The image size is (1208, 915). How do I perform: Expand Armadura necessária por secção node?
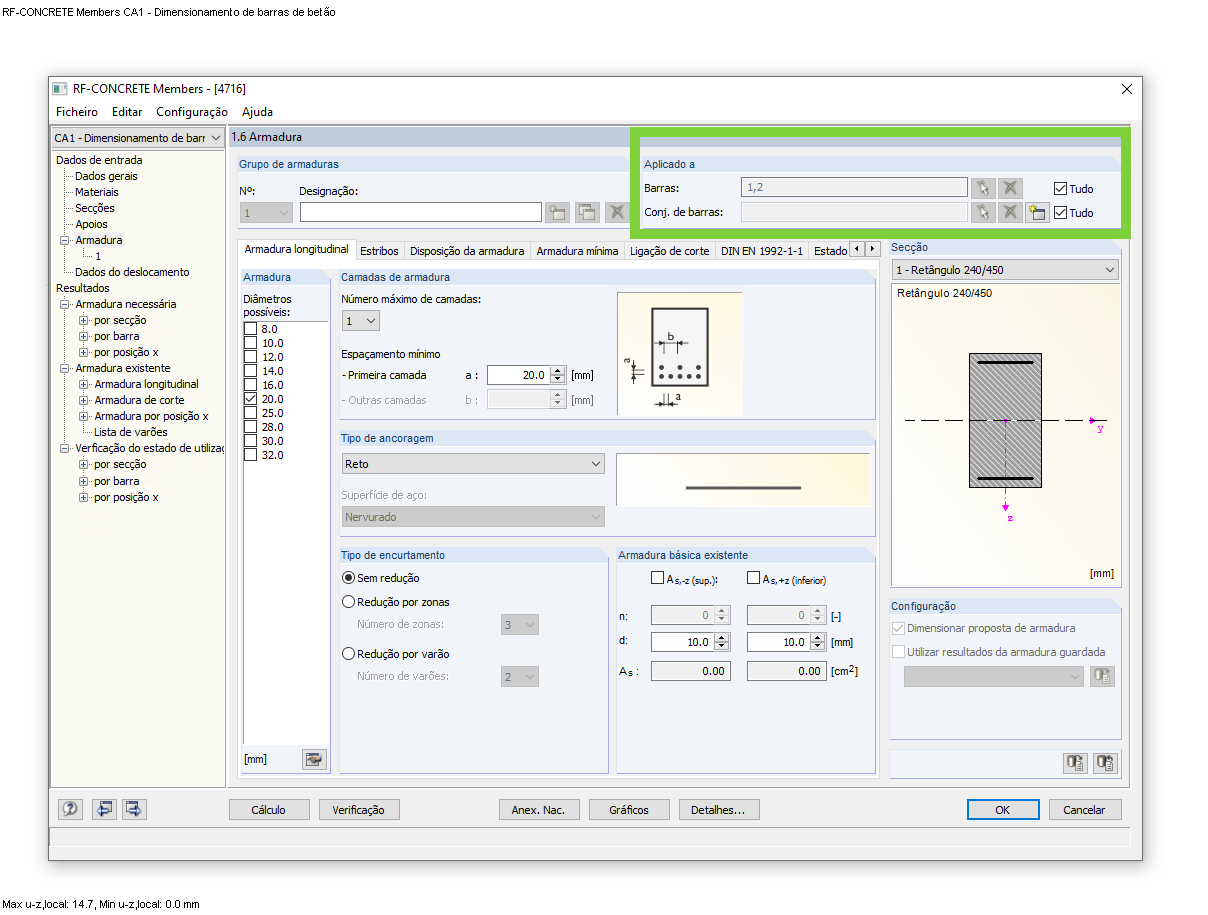click(83, 320)
